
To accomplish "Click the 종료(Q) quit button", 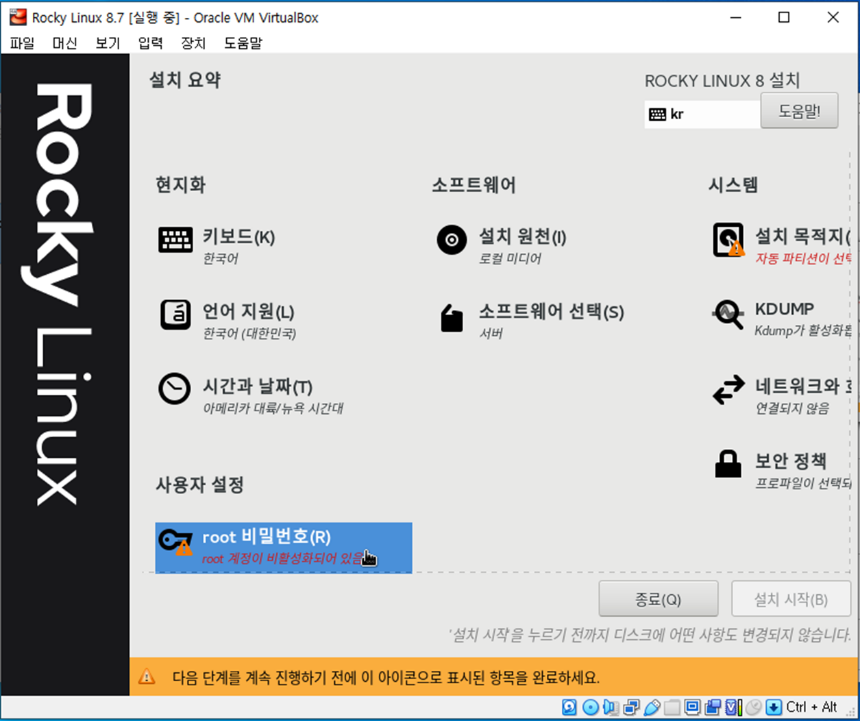I will [x=658, y=598].
